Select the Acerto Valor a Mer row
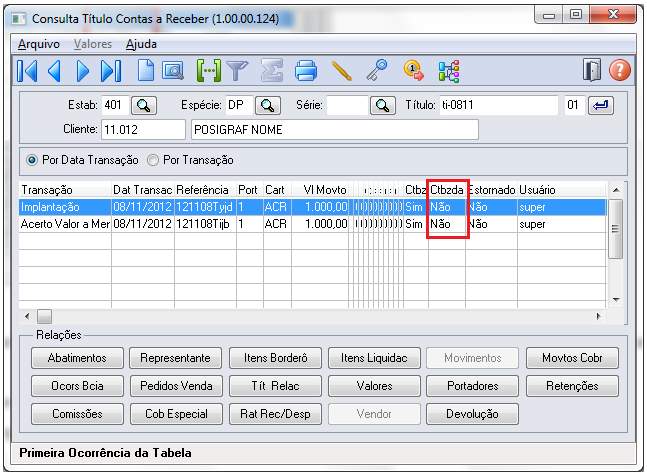 pos(312,224)
